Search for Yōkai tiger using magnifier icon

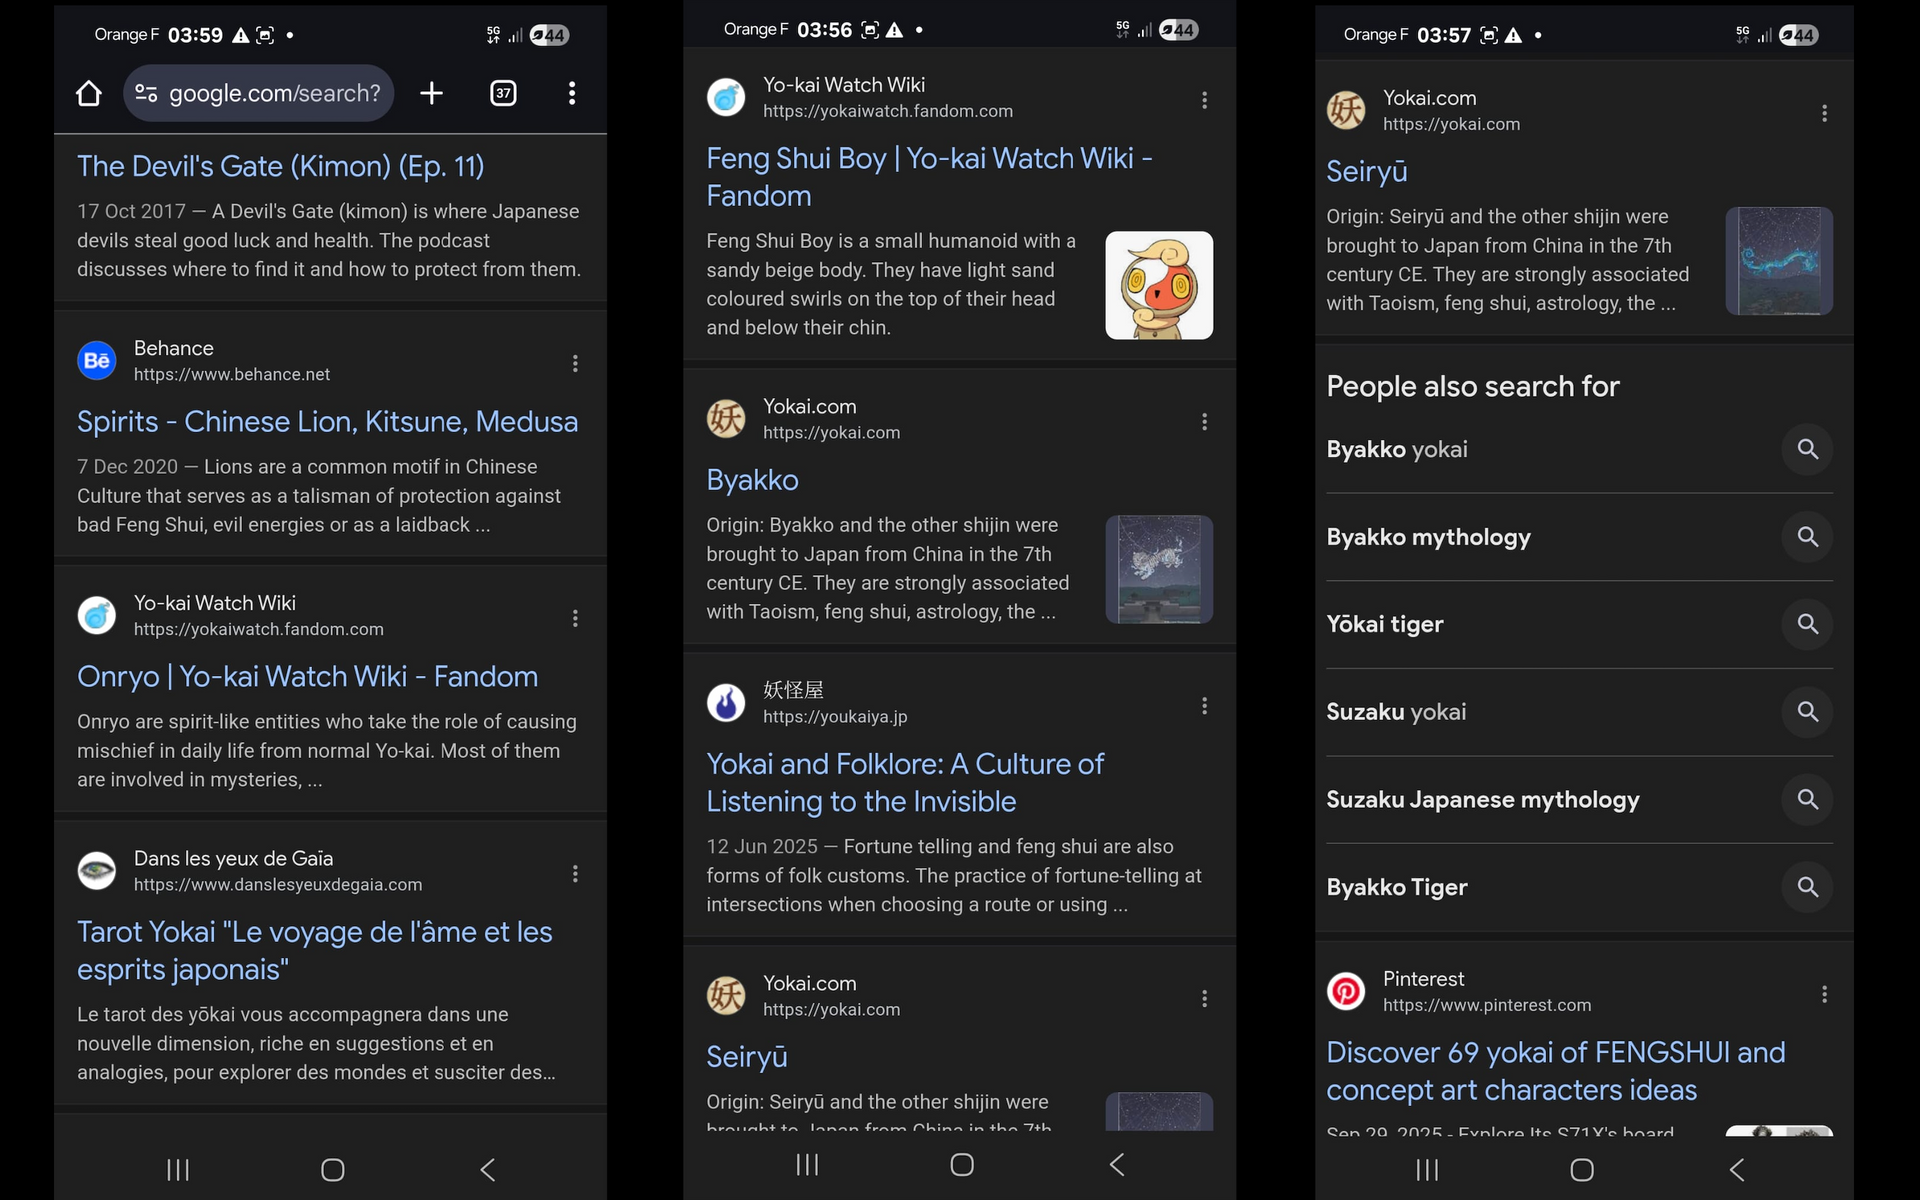pos(1807,624)
